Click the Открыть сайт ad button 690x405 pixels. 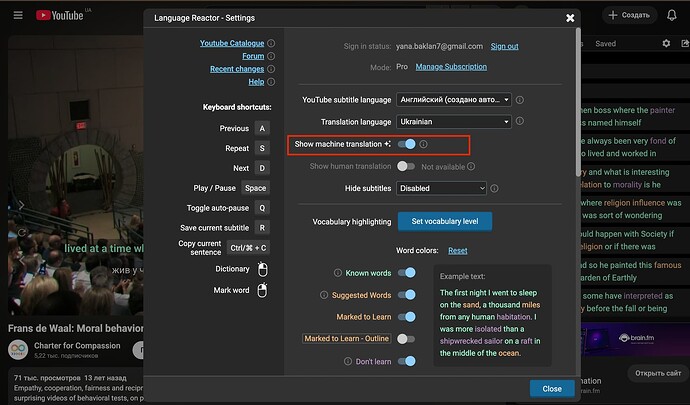tap(658, 373)
